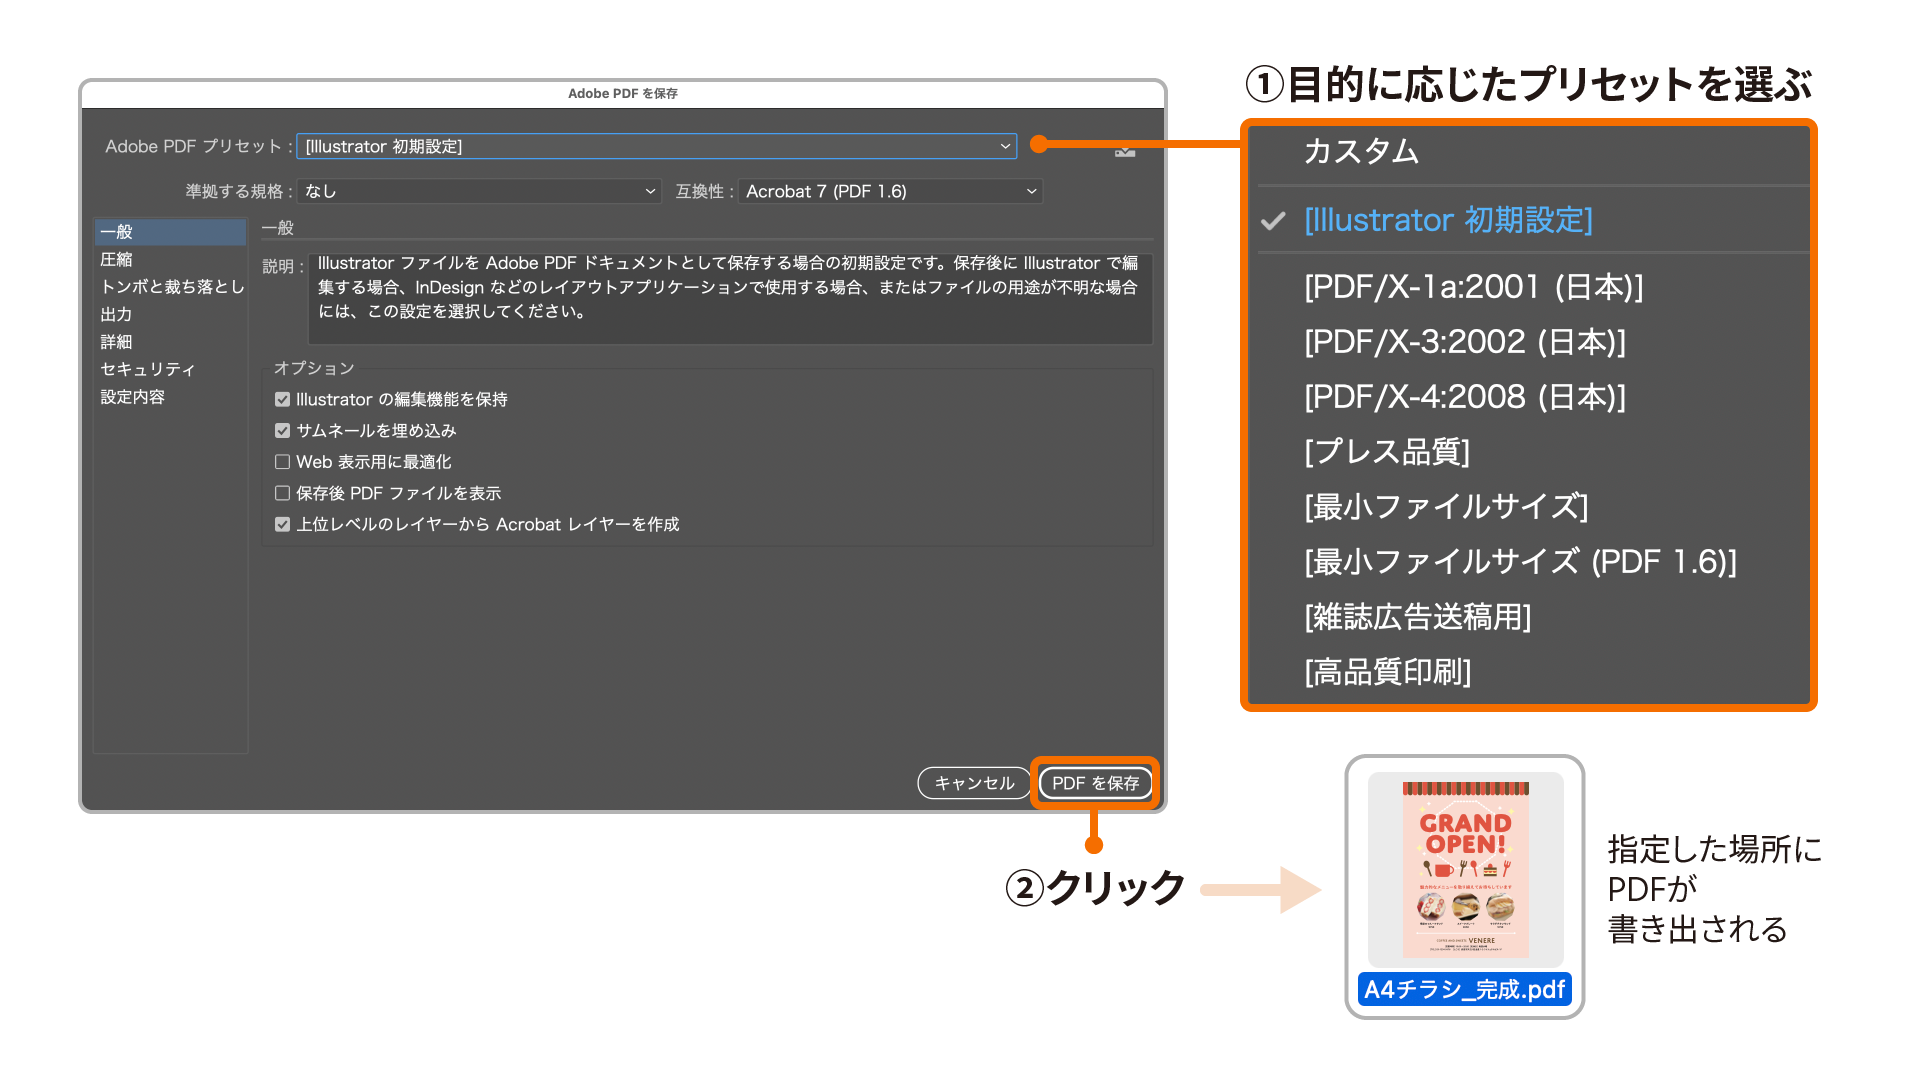This screenshot has height=1080, width=1920.
Task: Click the A4チラシ_完成.pdf file thumbnail
Action: pyautogui.click(x=1465, y=867)
